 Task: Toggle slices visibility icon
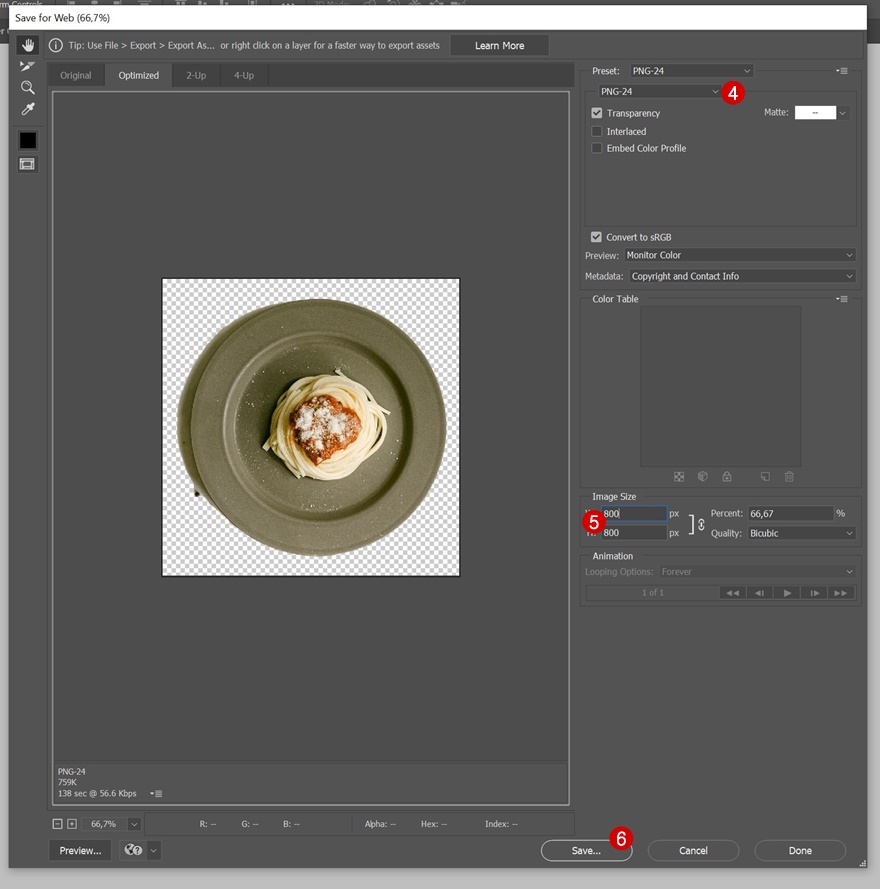(27, 164)
